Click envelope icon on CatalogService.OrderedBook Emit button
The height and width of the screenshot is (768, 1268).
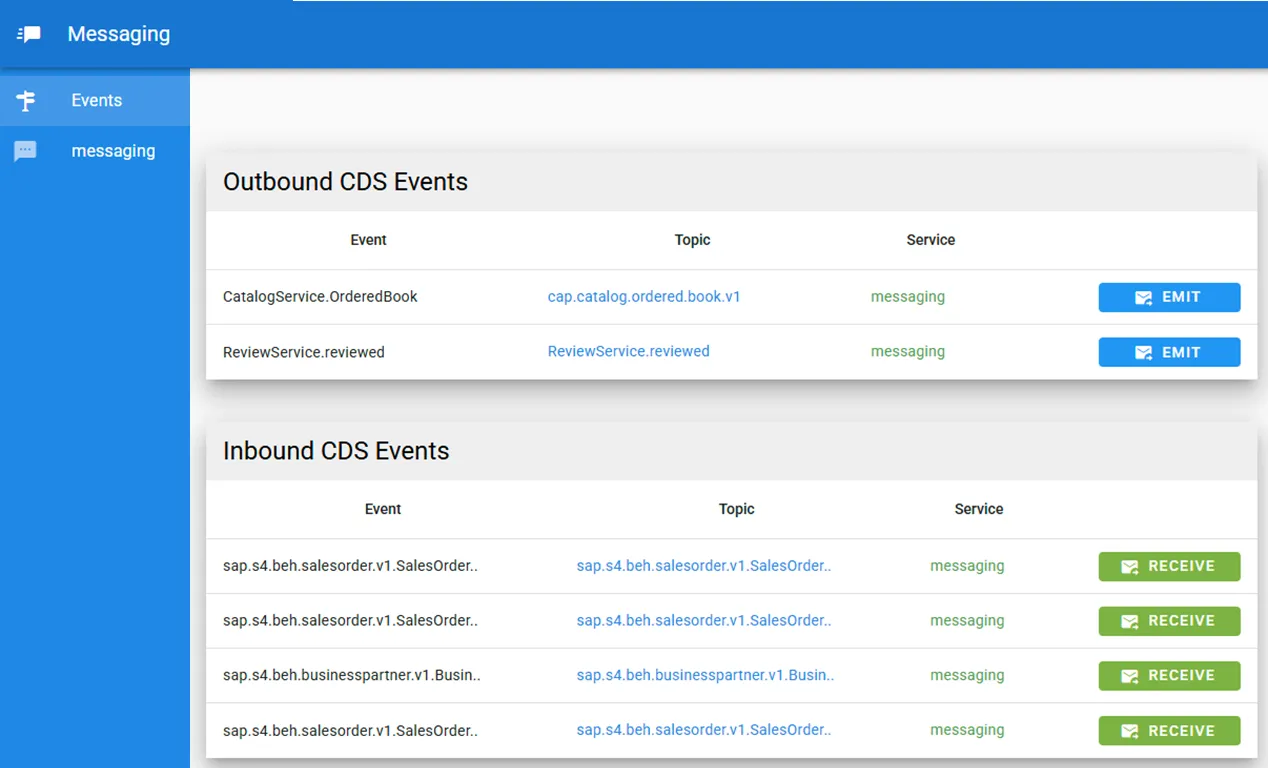point(1143,298)
